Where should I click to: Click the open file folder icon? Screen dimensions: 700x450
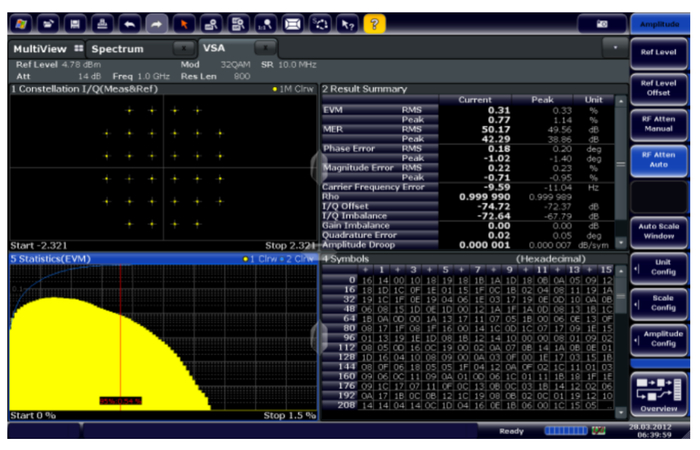tap(49, 21)
